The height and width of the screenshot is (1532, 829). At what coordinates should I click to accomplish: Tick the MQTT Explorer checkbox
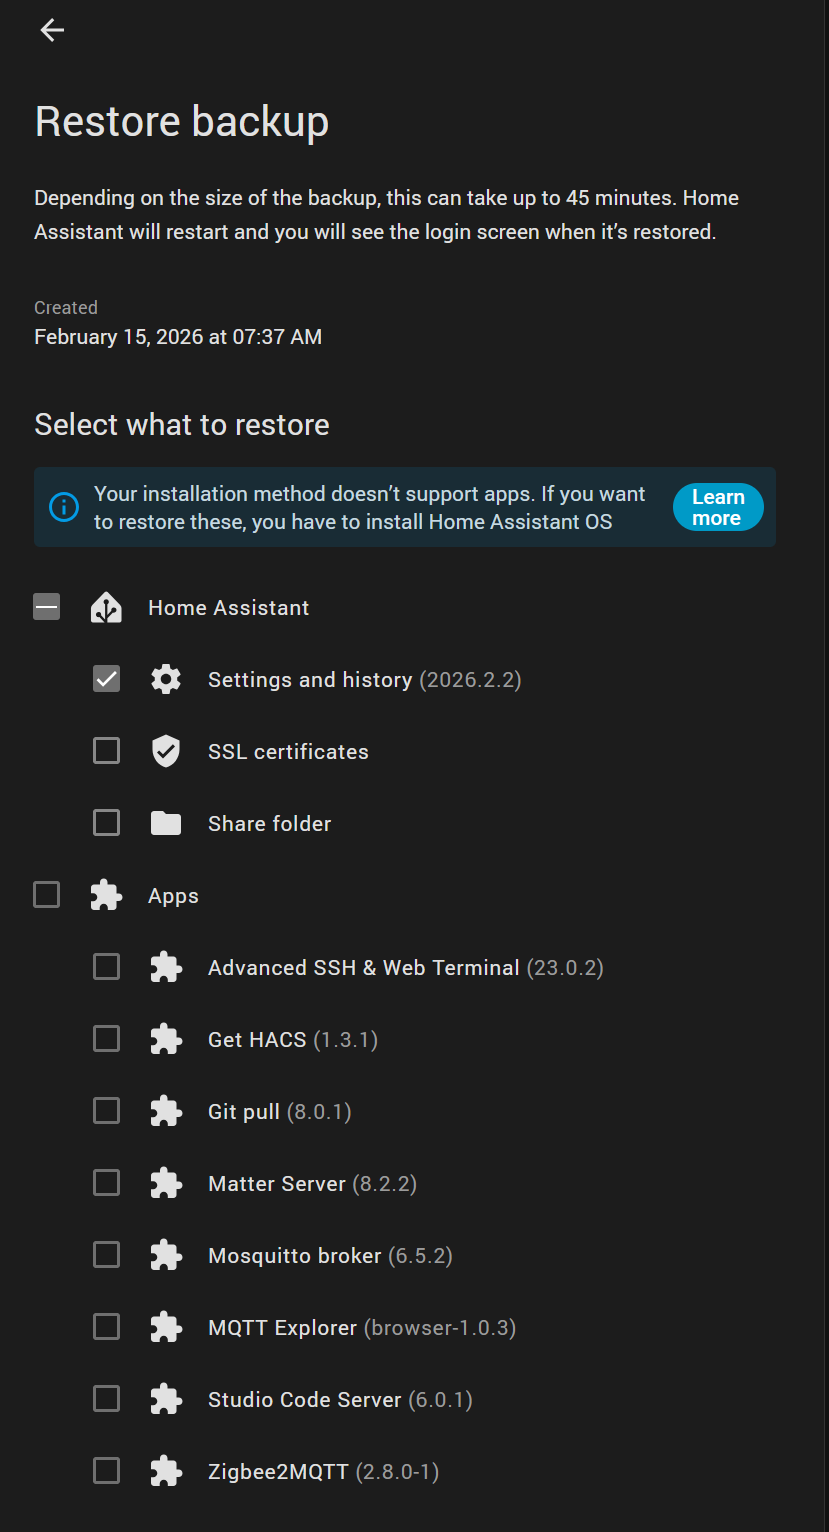pos(107,1327)
